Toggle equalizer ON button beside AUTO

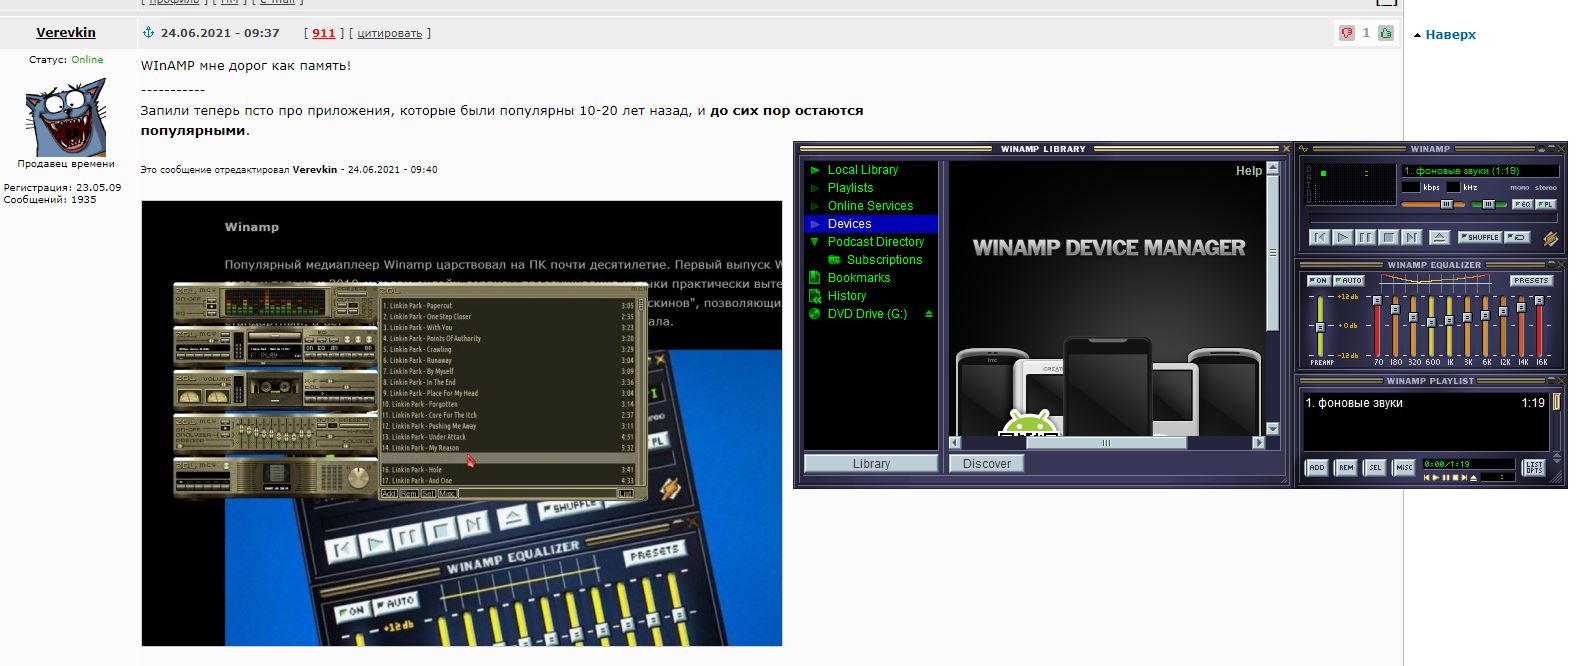[x=1317, y=280]
